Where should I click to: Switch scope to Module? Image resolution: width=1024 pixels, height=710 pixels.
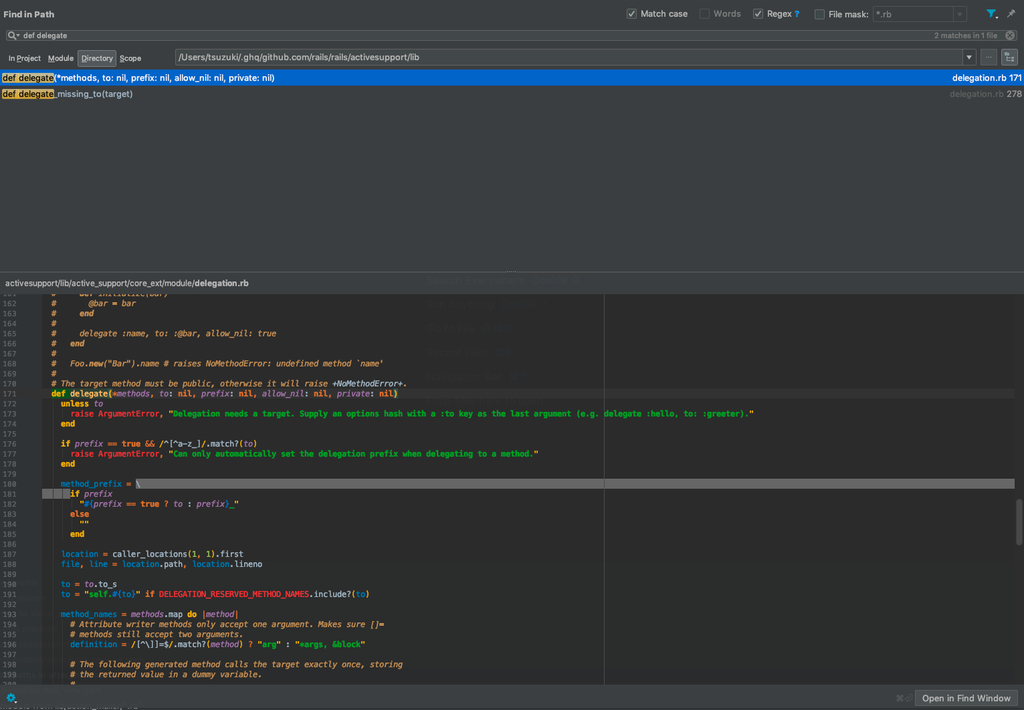coord(62,58)
